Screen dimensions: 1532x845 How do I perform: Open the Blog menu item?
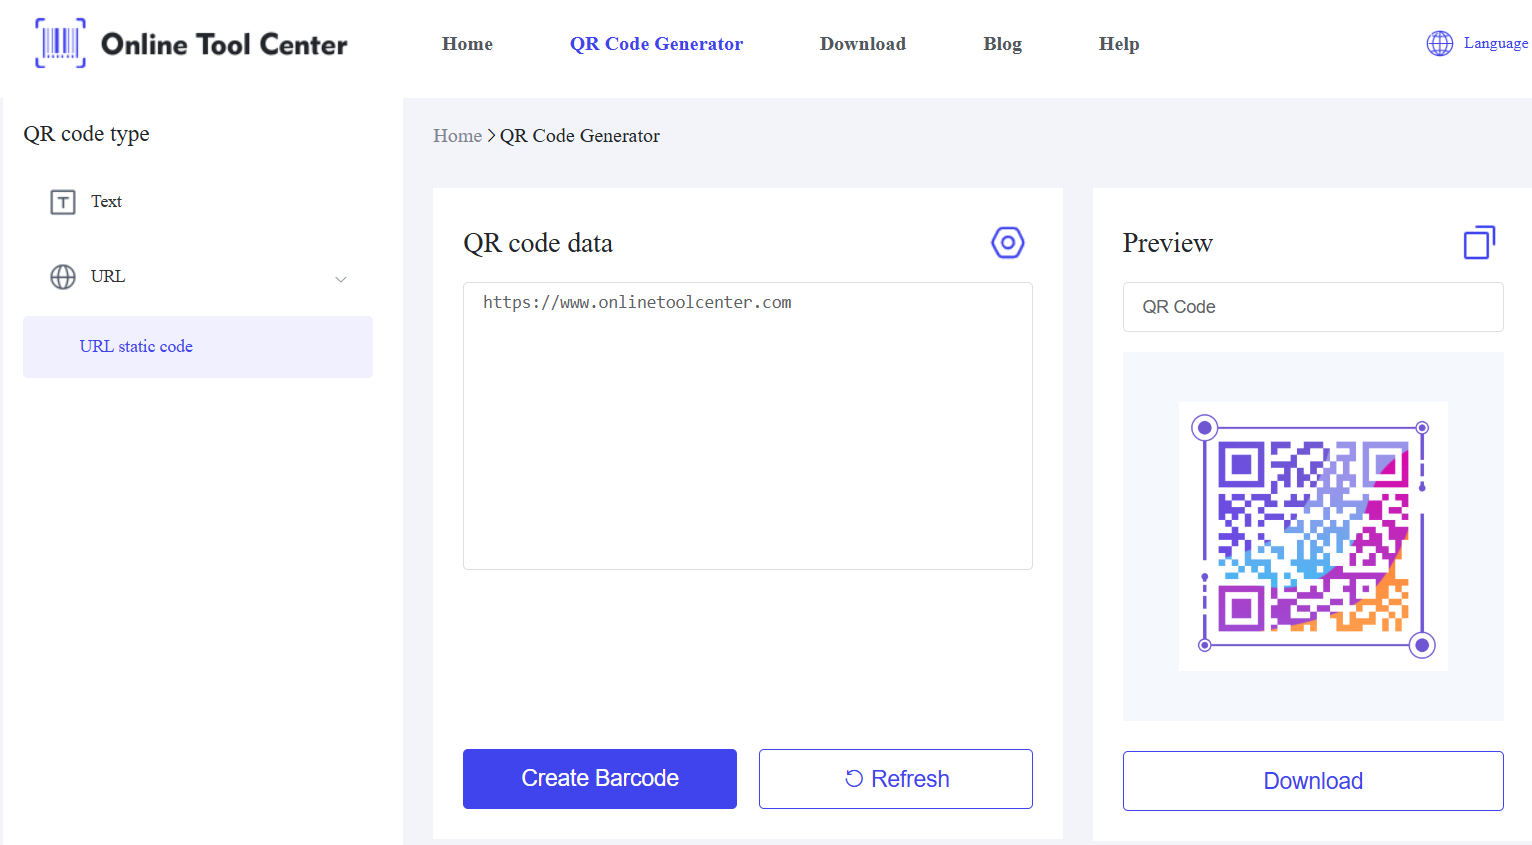click(x=1002, y=44)
